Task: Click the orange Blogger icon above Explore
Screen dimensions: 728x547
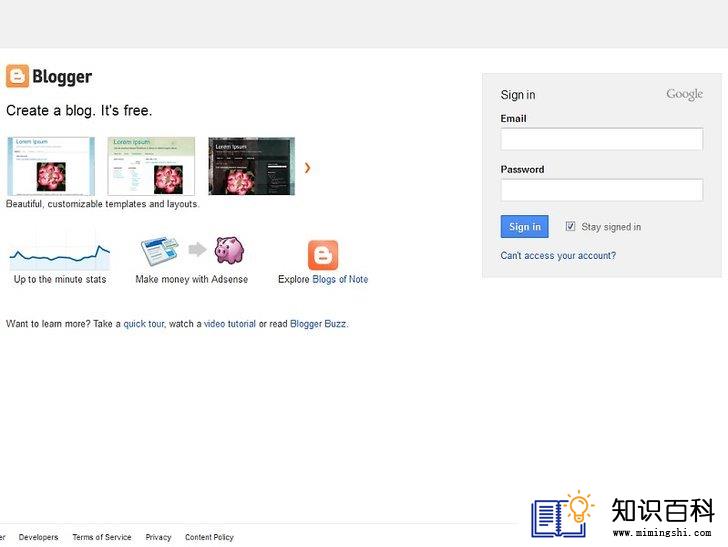Action: pos(323,255)
